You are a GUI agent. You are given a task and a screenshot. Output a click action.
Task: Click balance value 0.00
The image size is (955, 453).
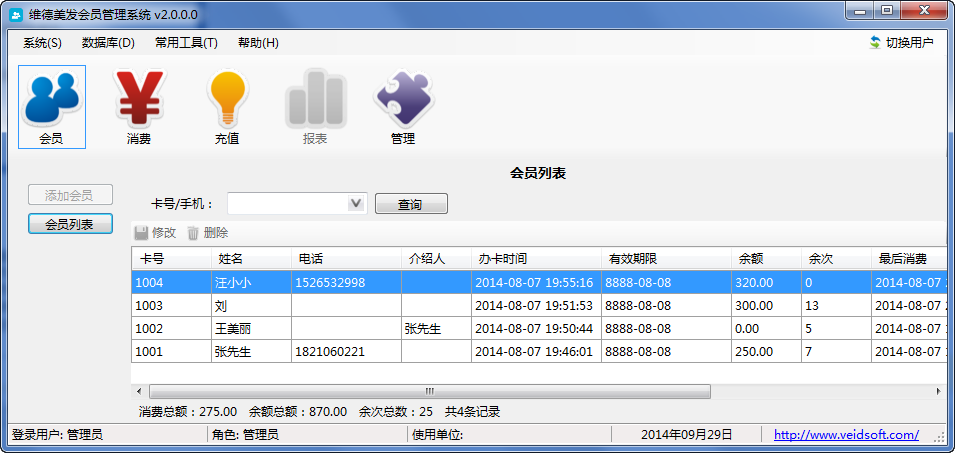[x=766, y=329]
